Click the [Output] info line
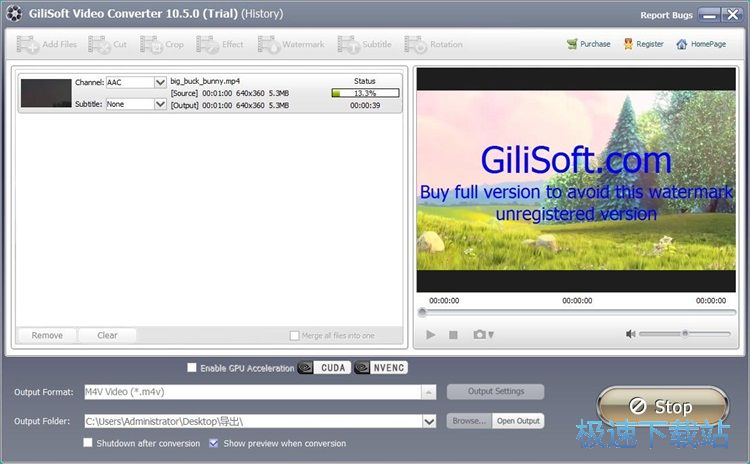Screen dimensions: 750x464 click(x=230, y=105)
